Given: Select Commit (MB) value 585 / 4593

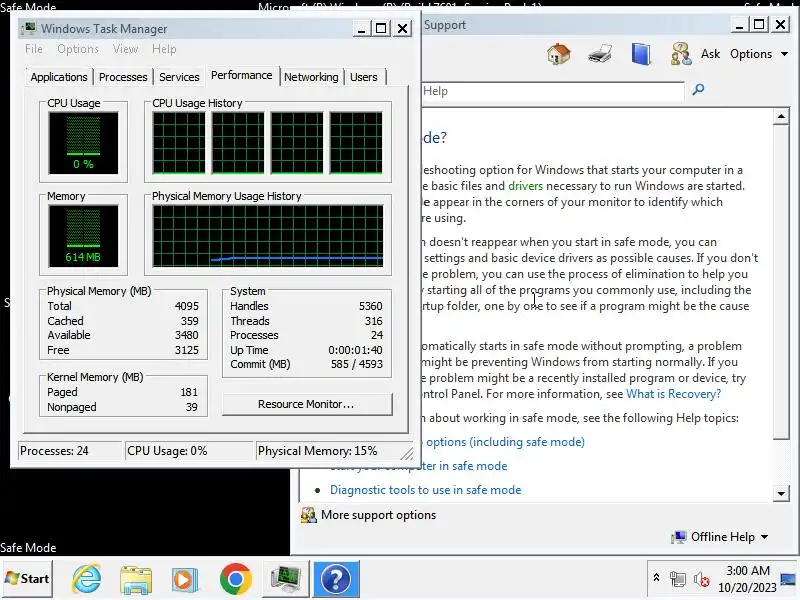Looking at the screenshot, I should click(357, 364).
